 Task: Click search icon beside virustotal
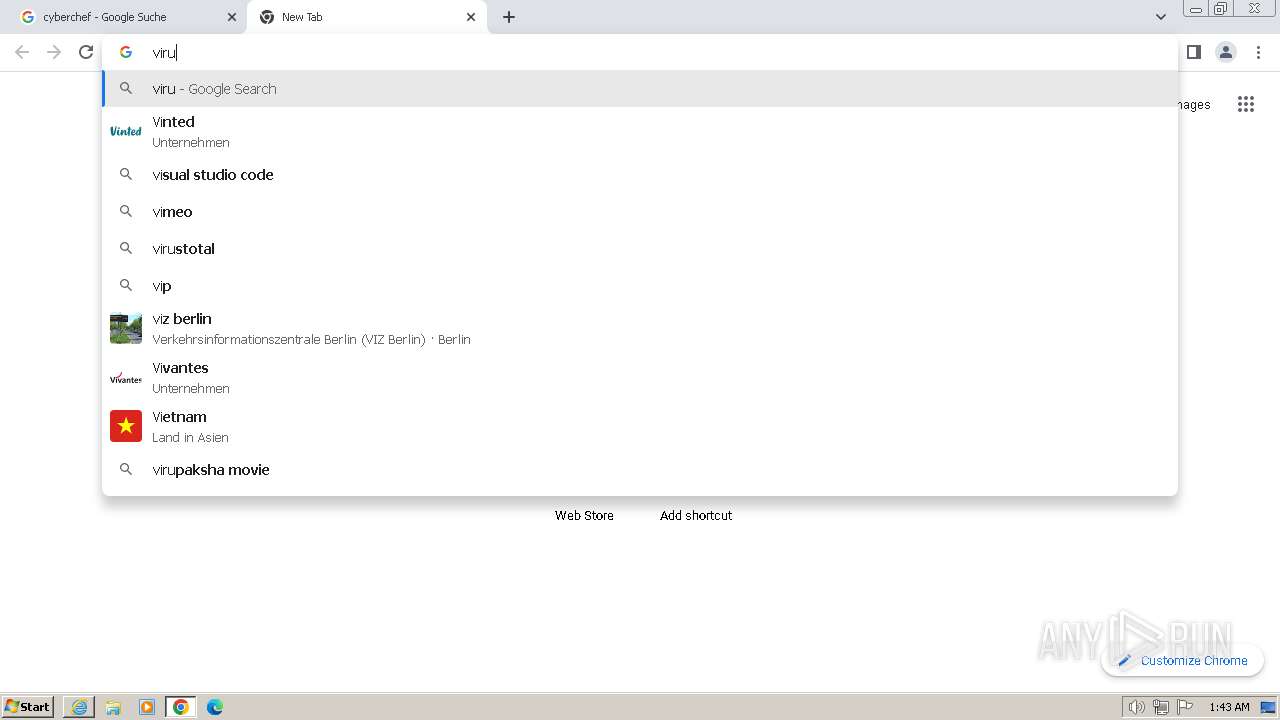(x=126, y=248)
